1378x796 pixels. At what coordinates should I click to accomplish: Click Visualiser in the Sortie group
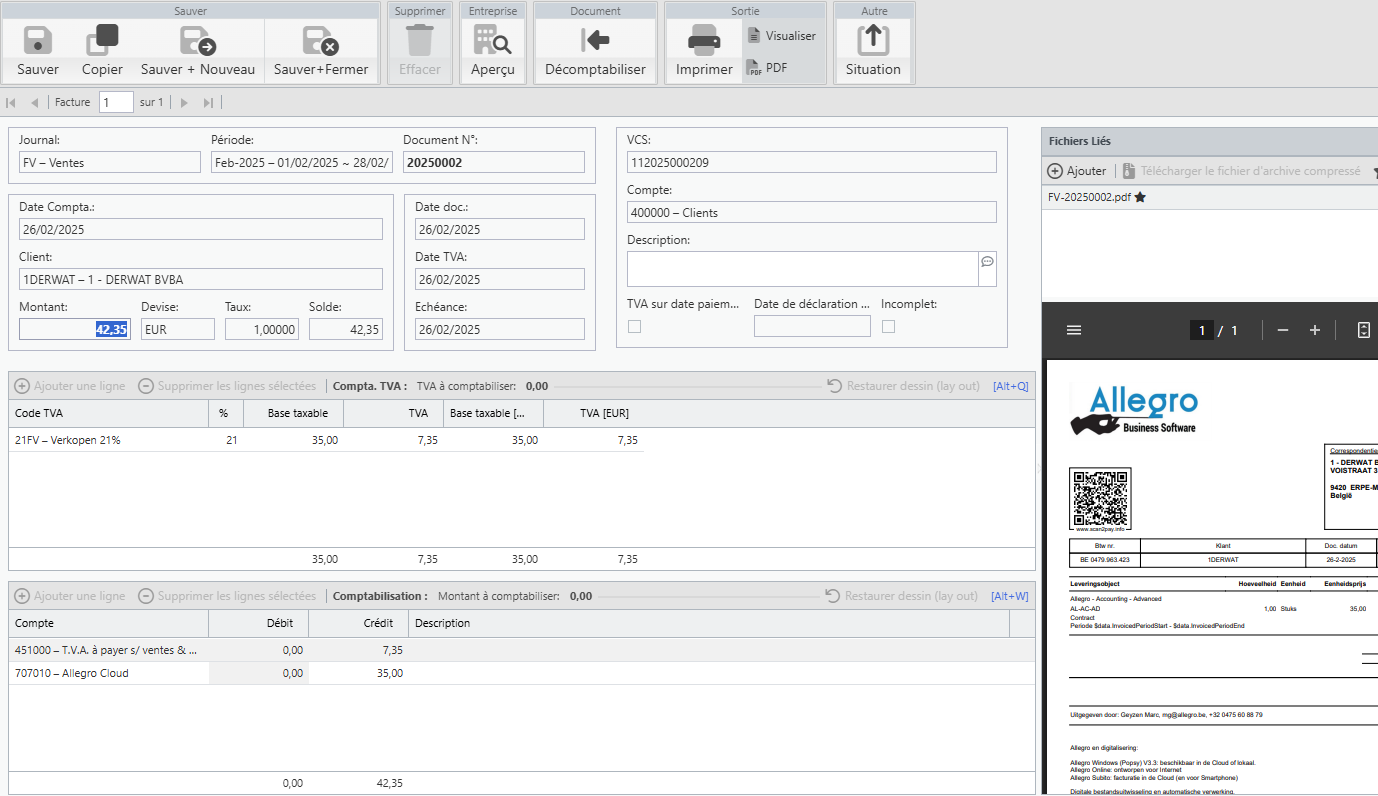[782, 36]
